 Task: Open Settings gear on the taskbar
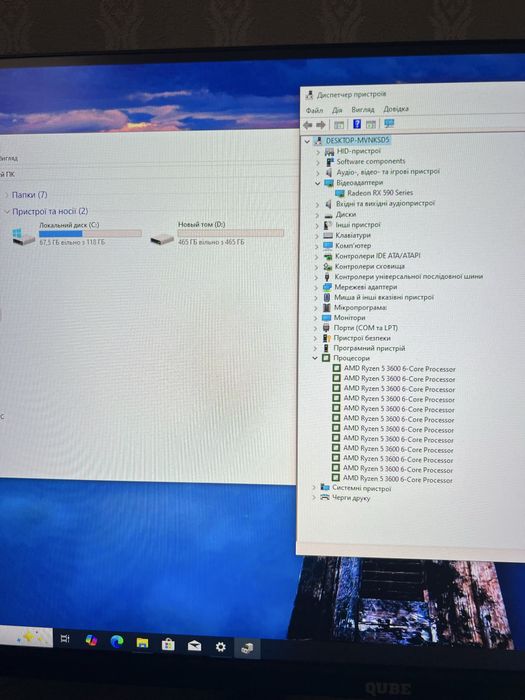(221, 647)
